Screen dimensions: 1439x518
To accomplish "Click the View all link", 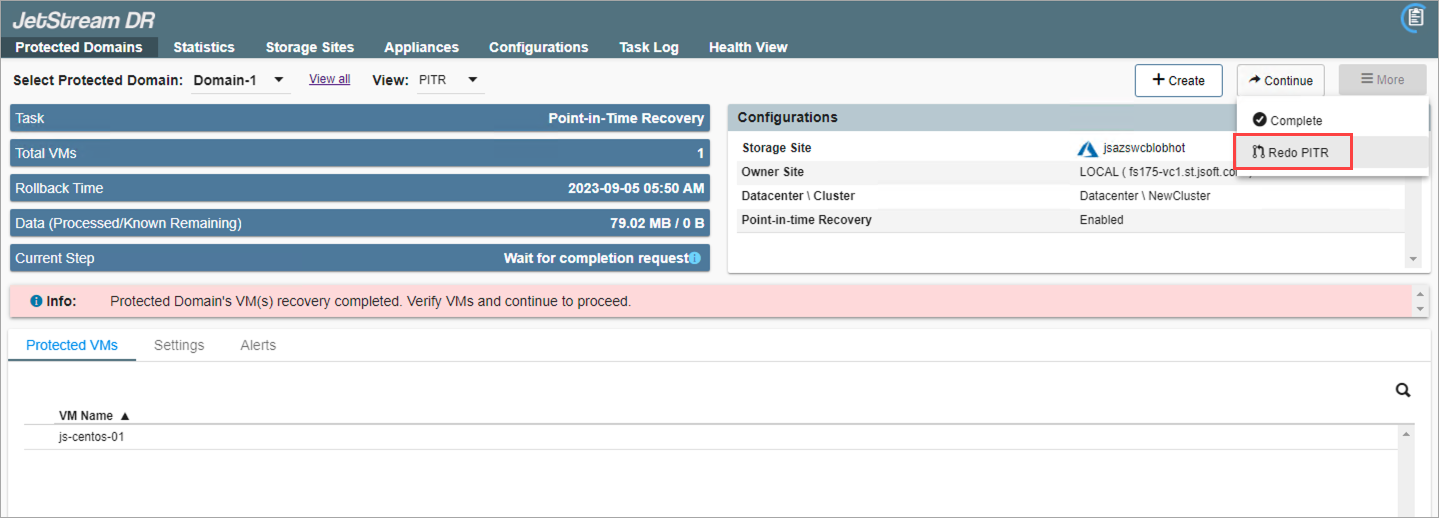I will click(x=329, y=79).
